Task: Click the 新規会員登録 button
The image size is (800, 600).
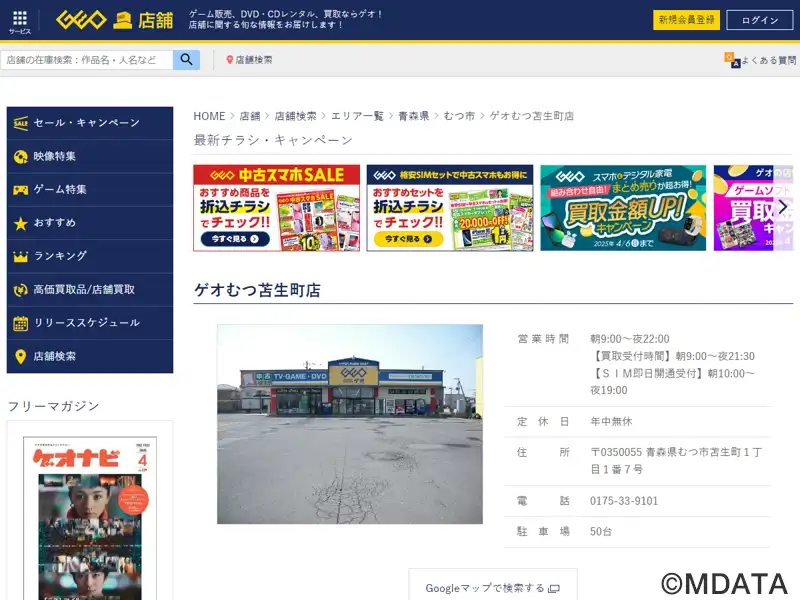Action: click(686, 20)
